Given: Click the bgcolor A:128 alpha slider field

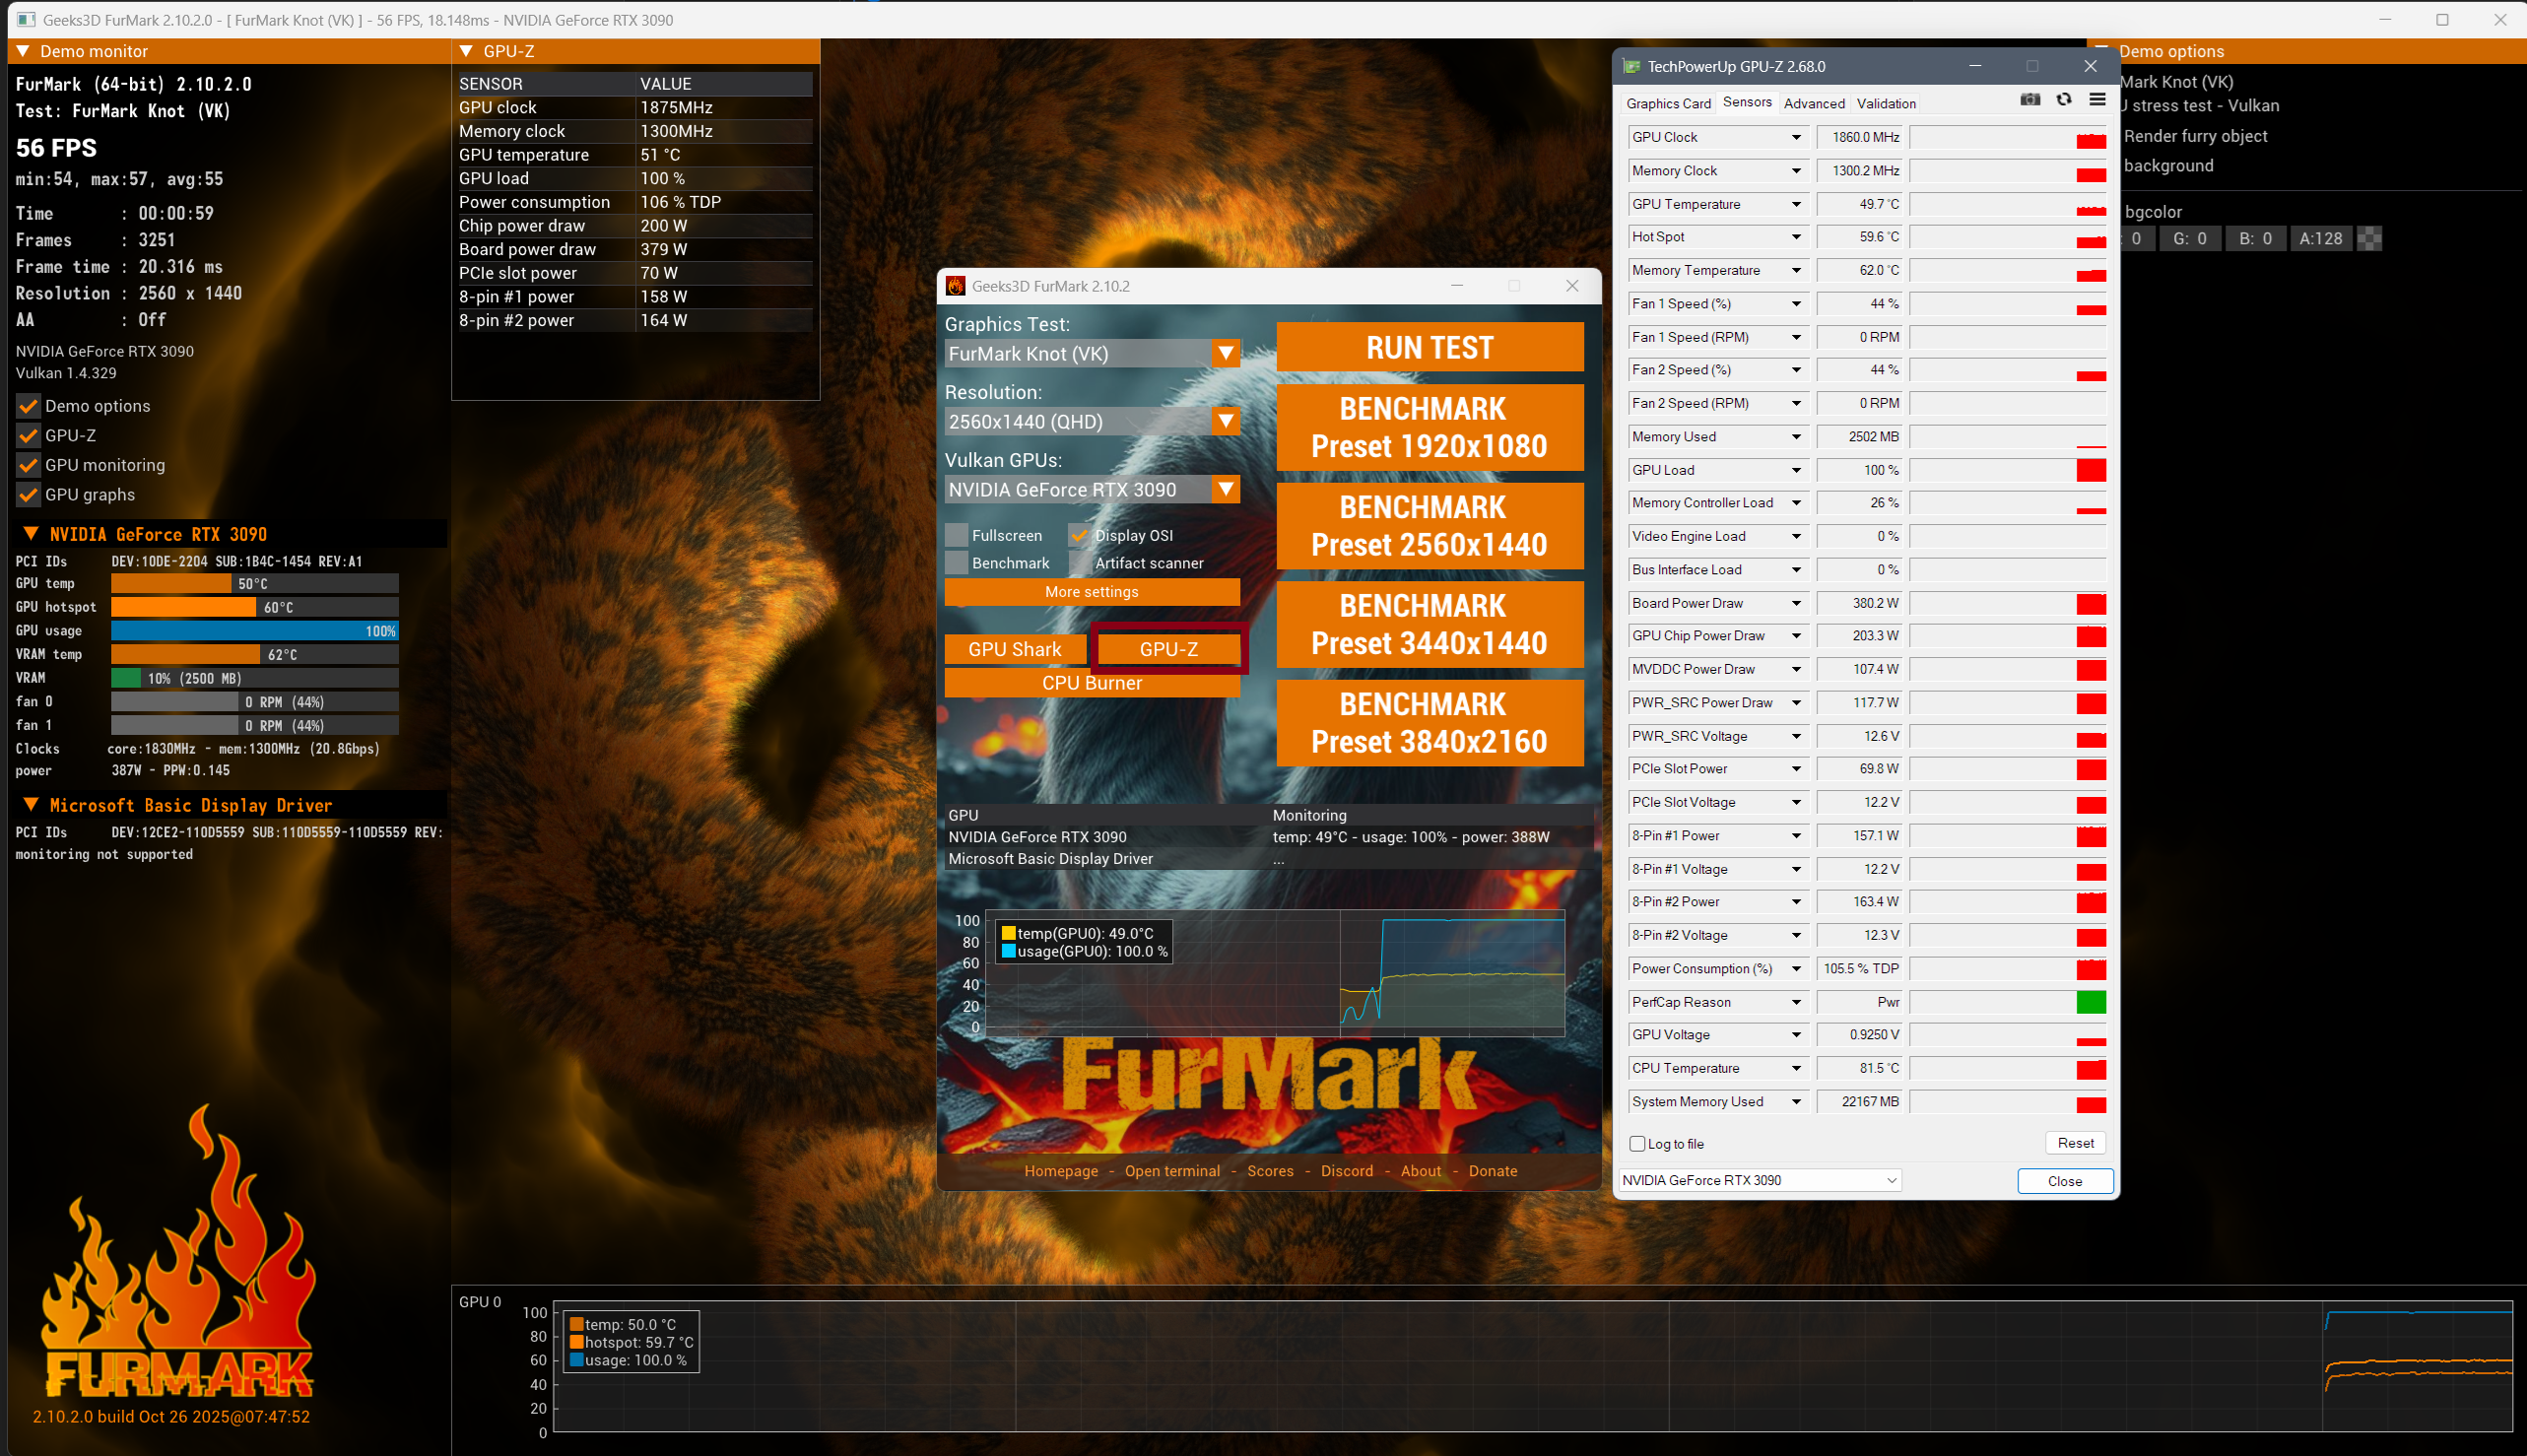Looking at the screenshot, I should (x=2321, y=238).
